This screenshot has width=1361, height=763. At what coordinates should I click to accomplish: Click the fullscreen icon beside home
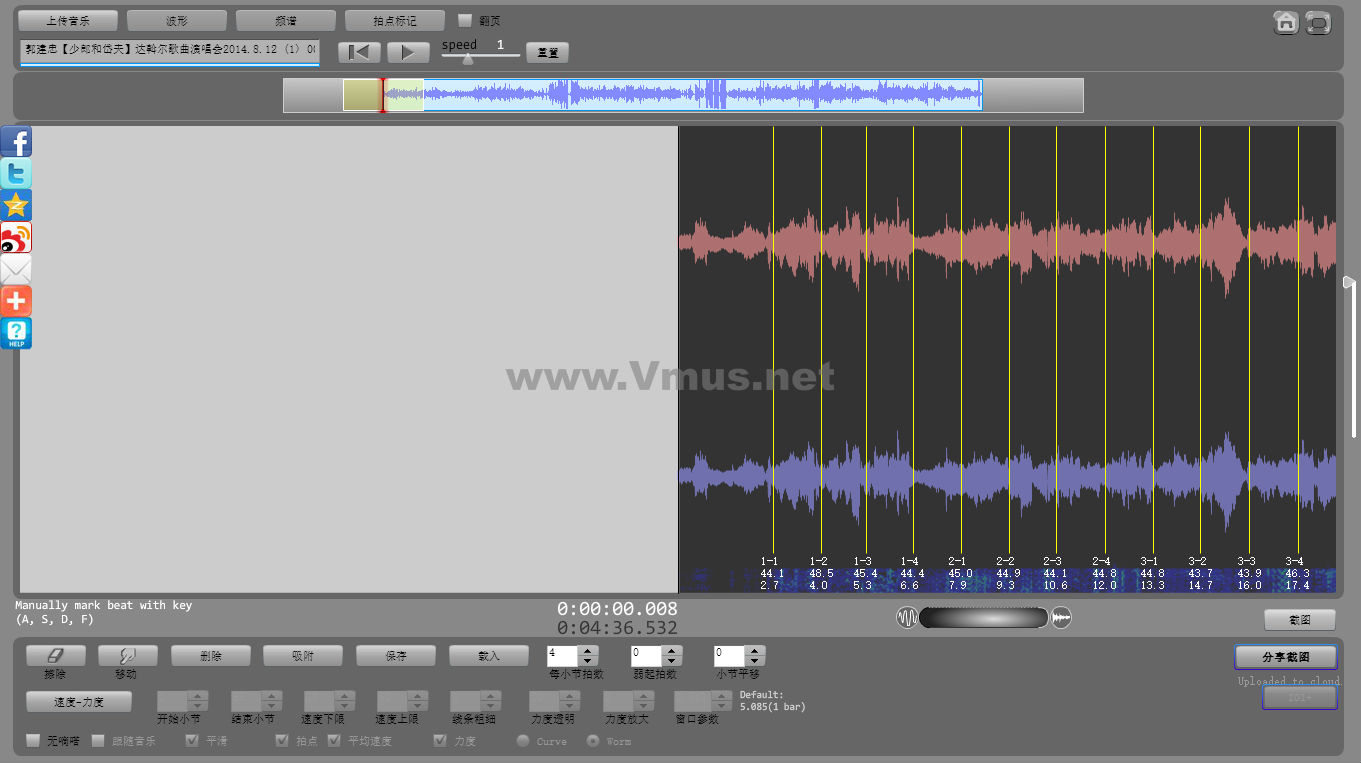click(x=1318, y=23)
